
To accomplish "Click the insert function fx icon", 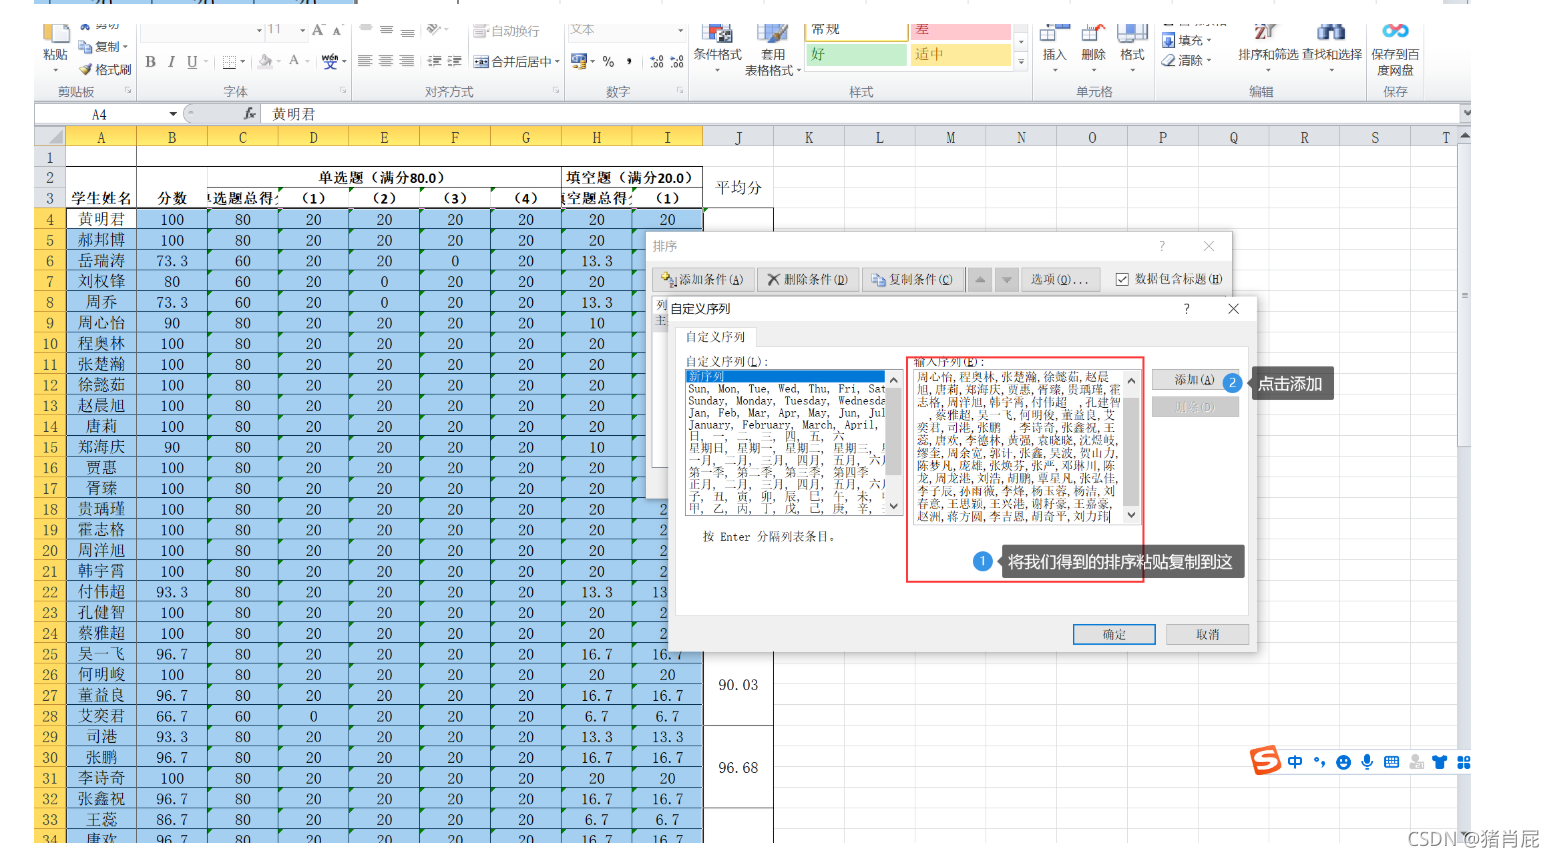I will [249, 114].
